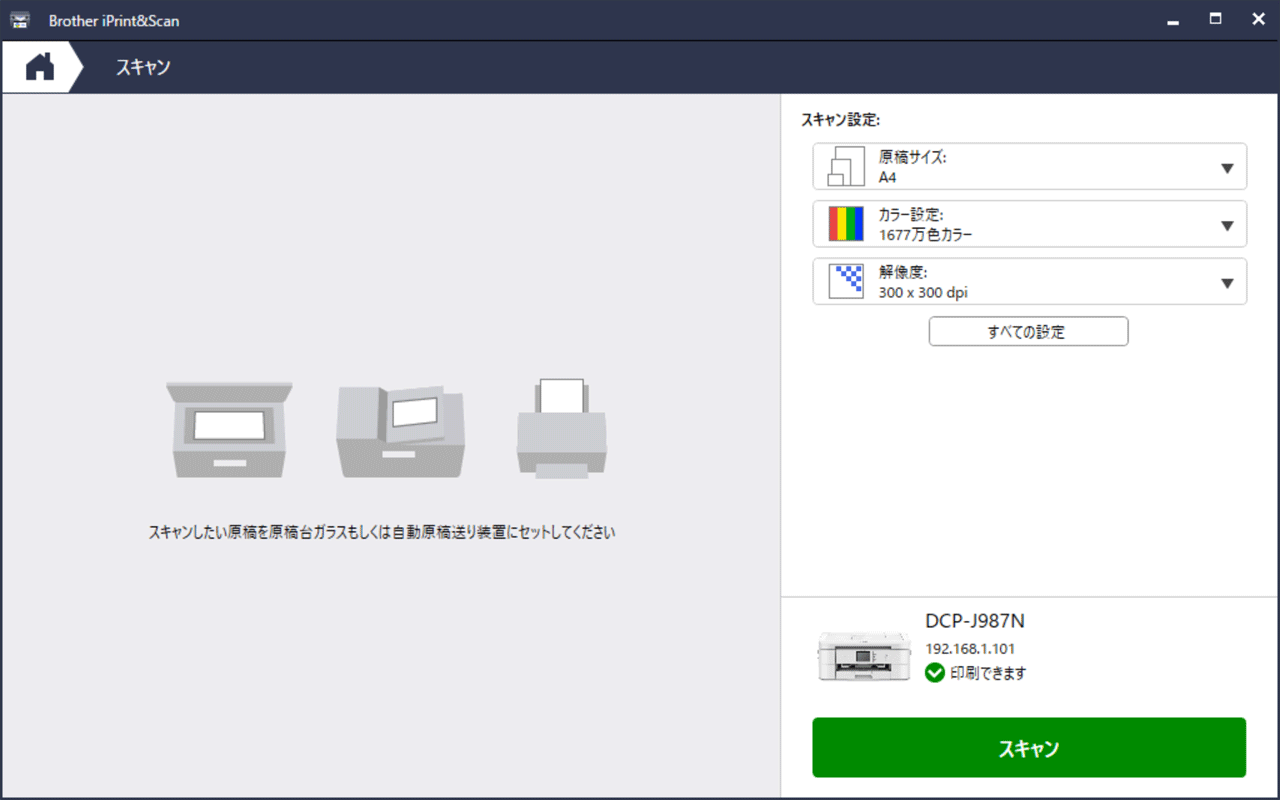This screenshot has width=1280, height=800.
Task: Click the color settings rainbow icon
Action: click(x=843, y=224)
